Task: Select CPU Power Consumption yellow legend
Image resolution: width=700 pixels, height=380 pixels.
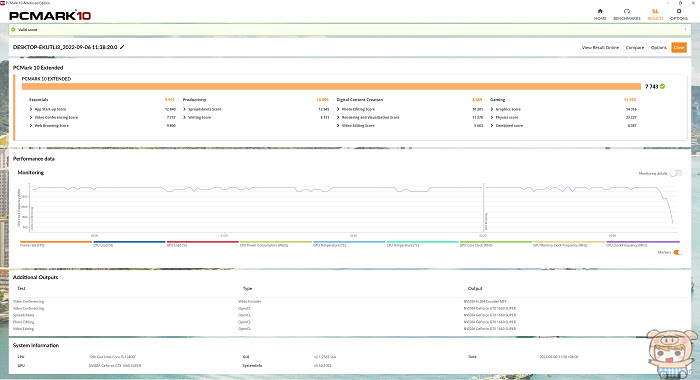Action: [275, 244]
